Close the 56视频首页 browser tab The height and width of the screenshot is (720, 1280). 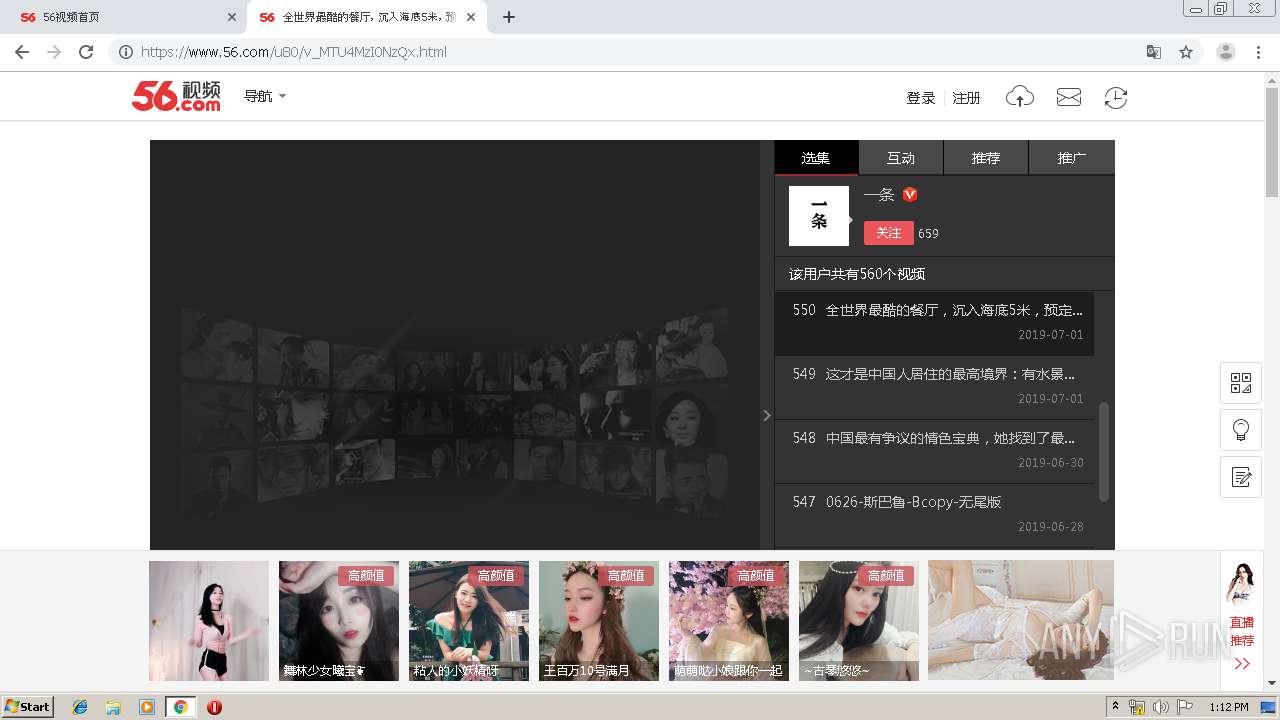[x=231, y=17]
